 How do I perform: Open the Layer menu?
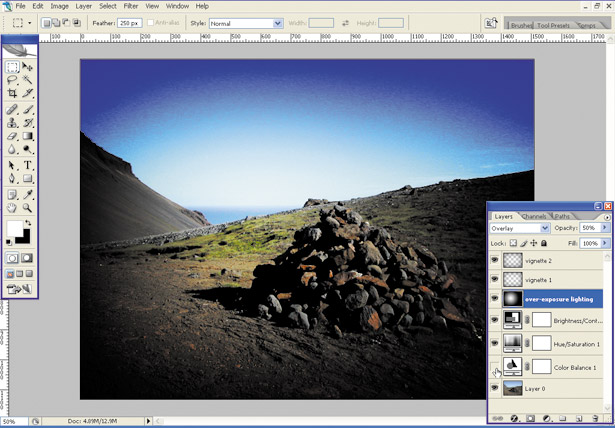pyautogui.click(x=84, y=6)
